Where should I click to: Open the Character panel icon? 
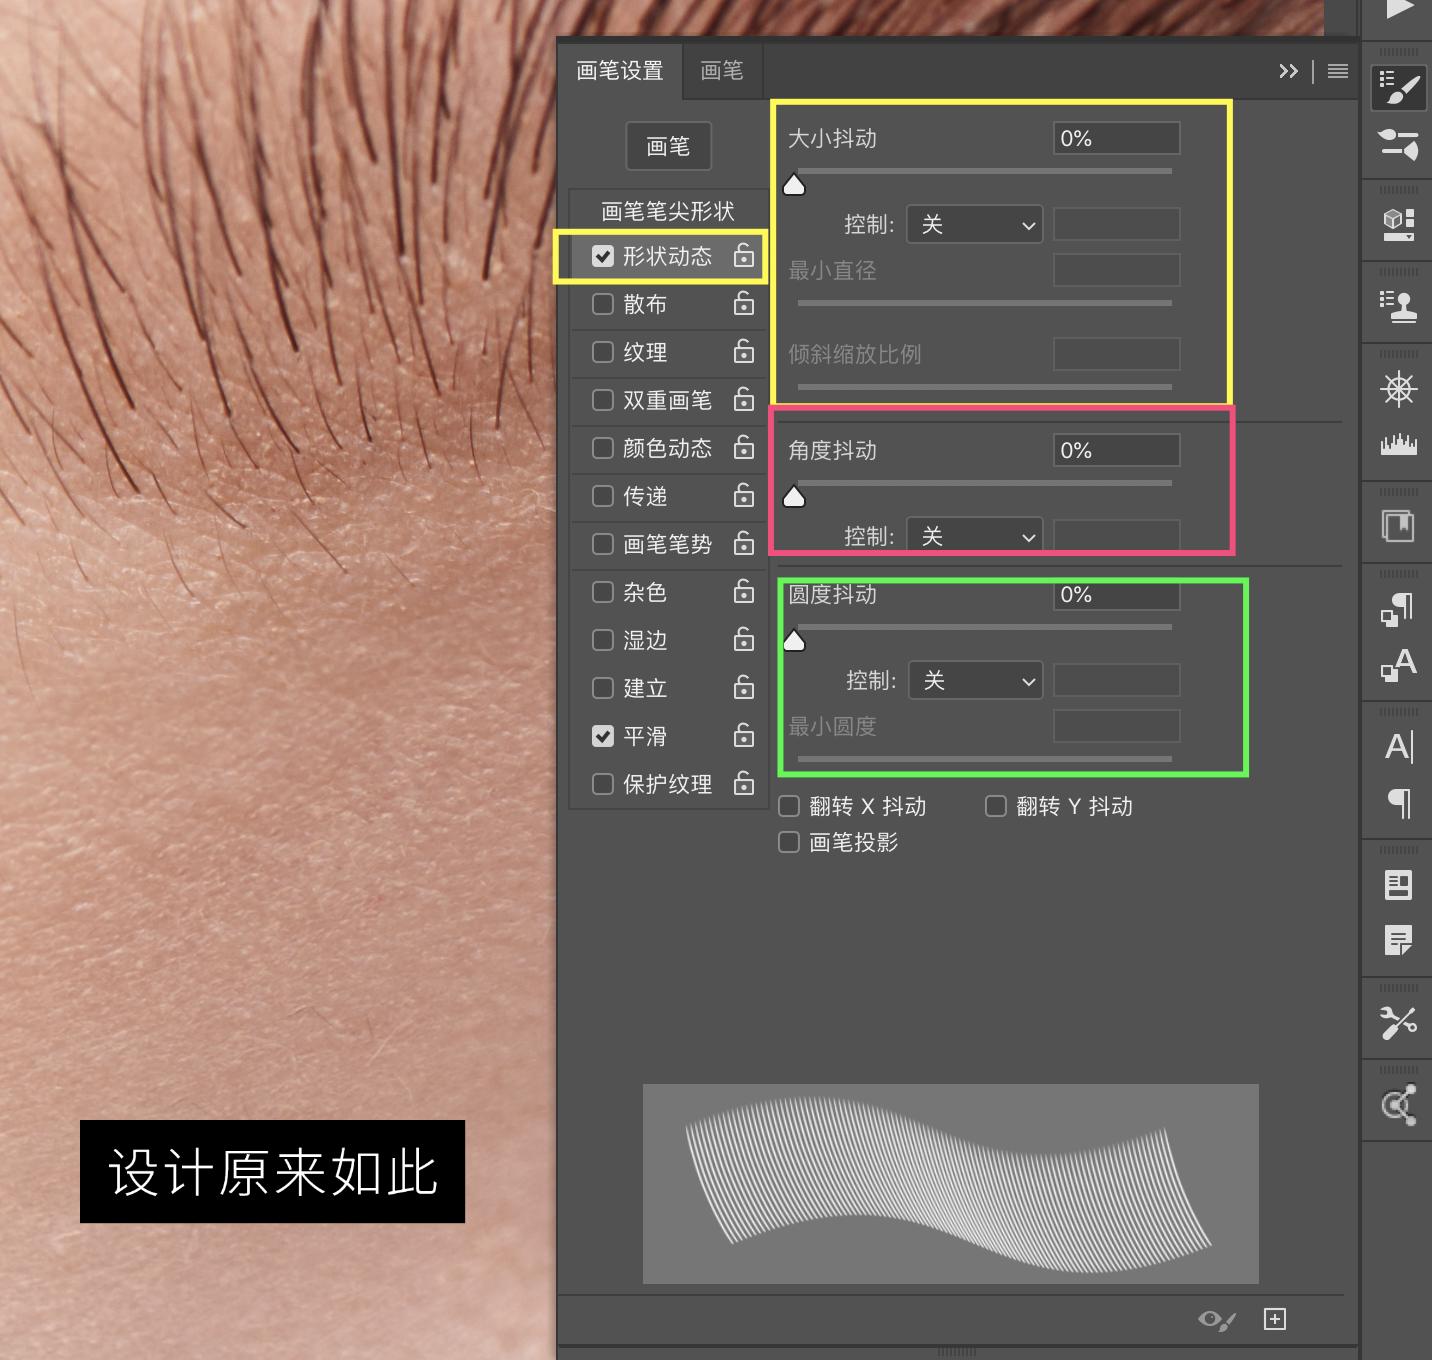[x=1397, y=745]
